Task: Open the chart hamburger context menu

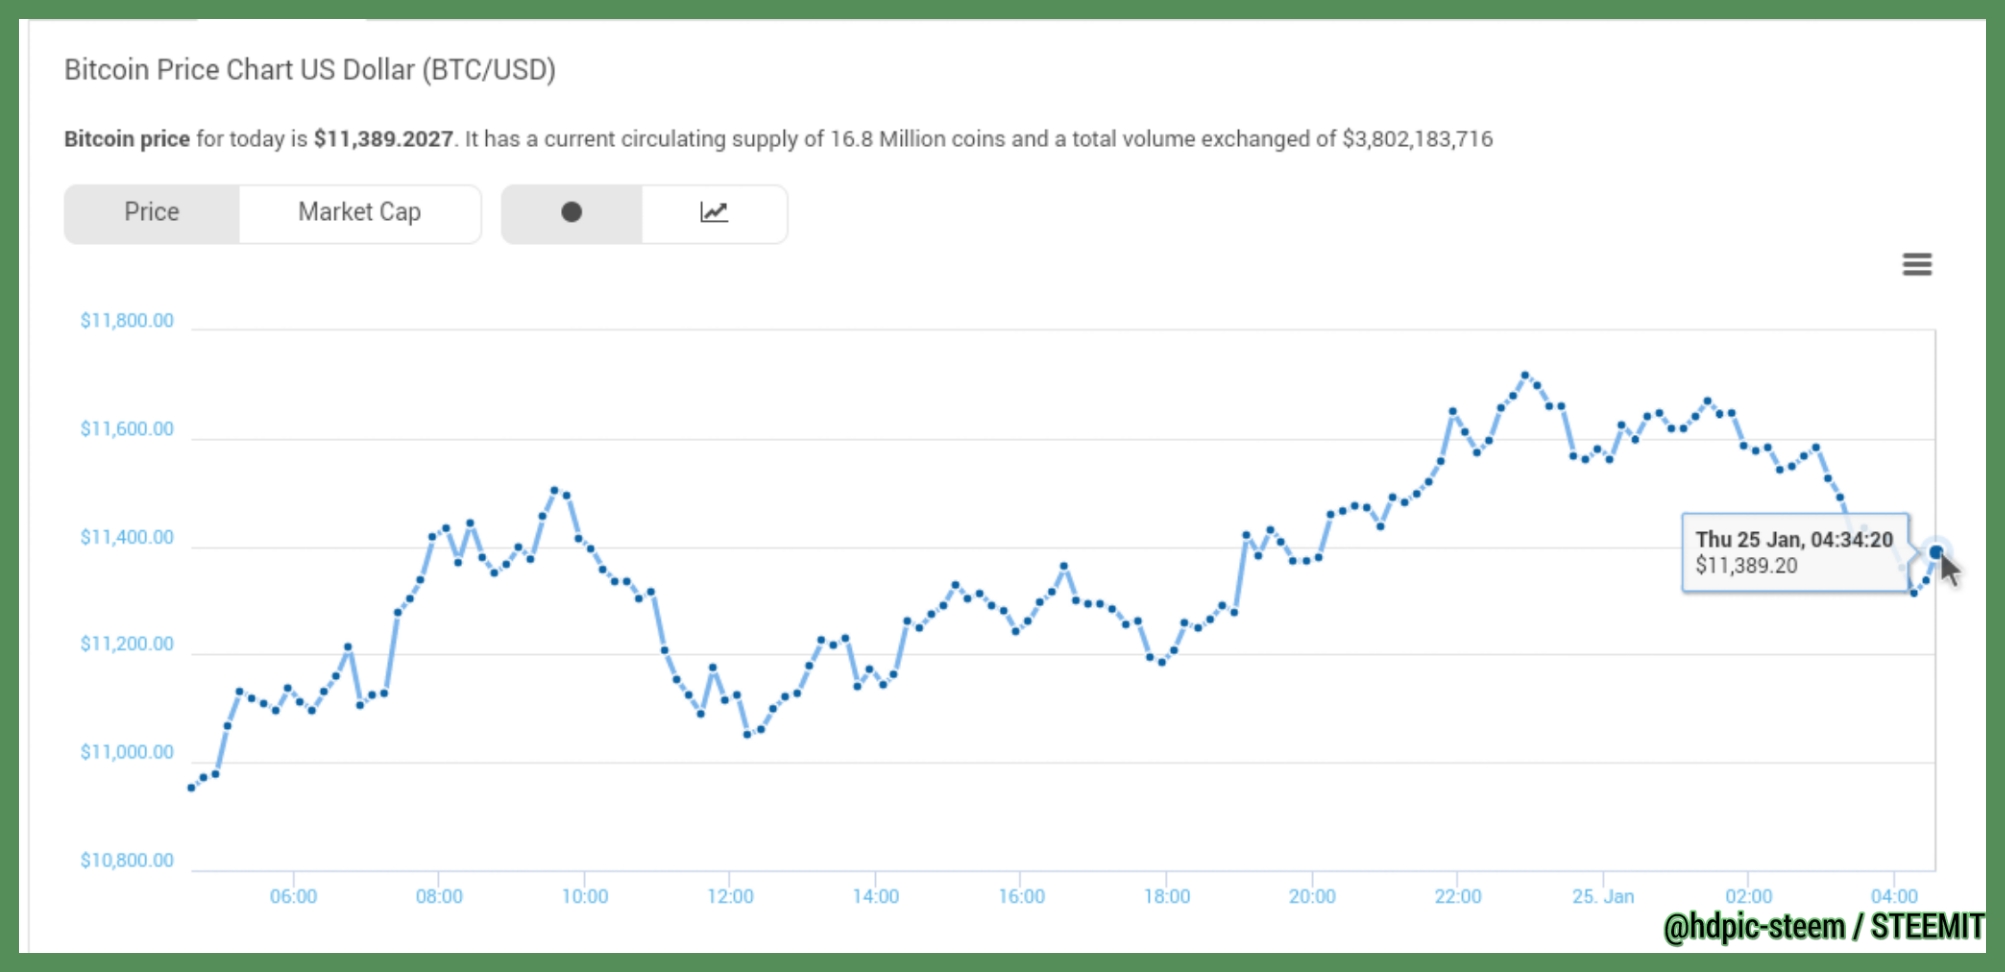Action: coord(1916,264)
